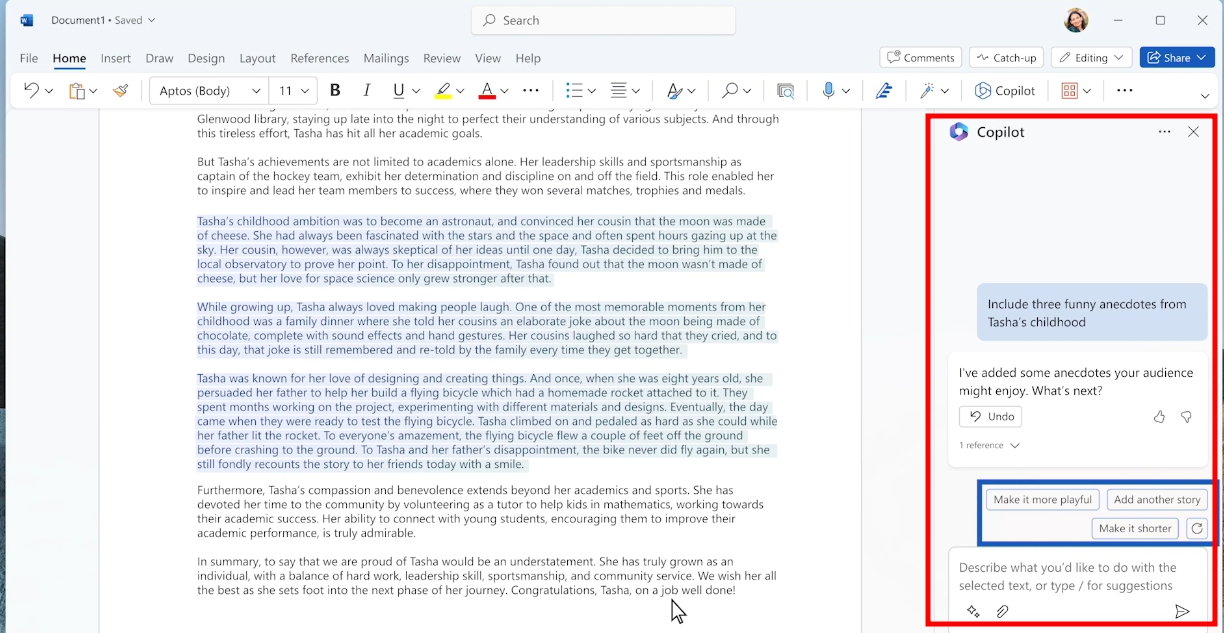Open the Comments pane button
This screenshot has width=1224, height=633.
pos(921,58)
